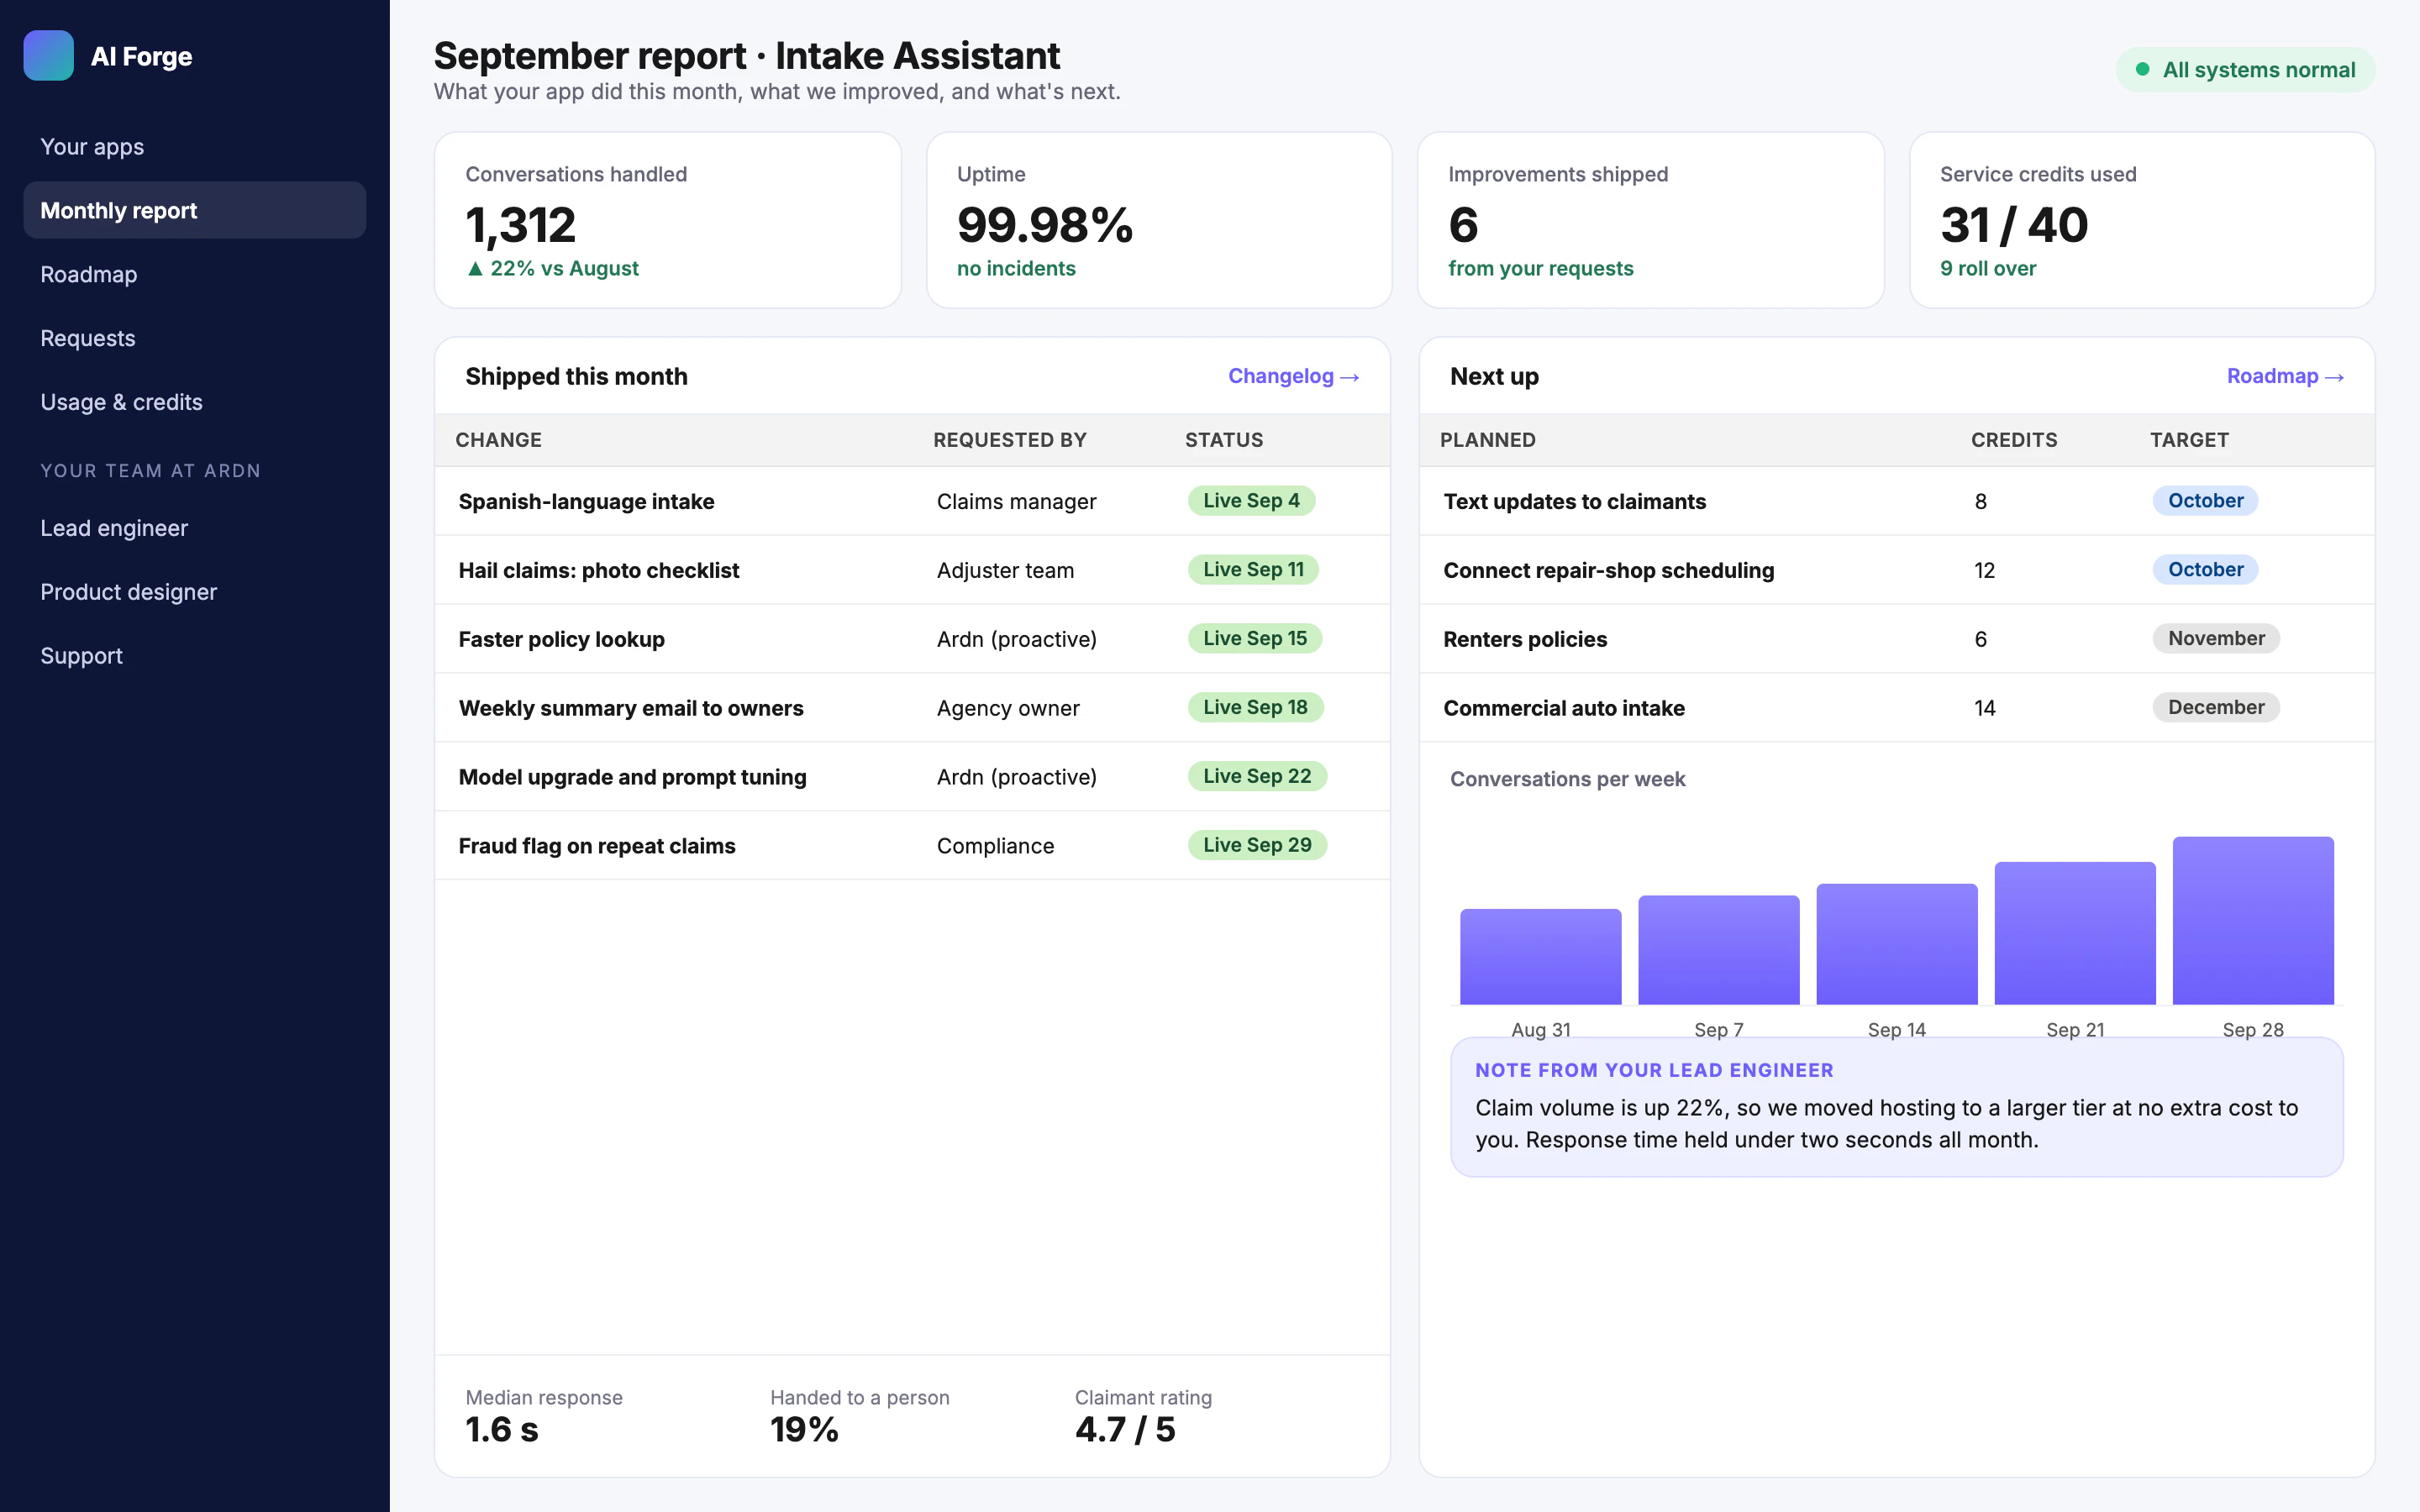The height and width of the screenshot is (1512, 2420).
Task: Click the Sep 14 chart bar
Action: pyautogui.click(x=1896, y=944)
